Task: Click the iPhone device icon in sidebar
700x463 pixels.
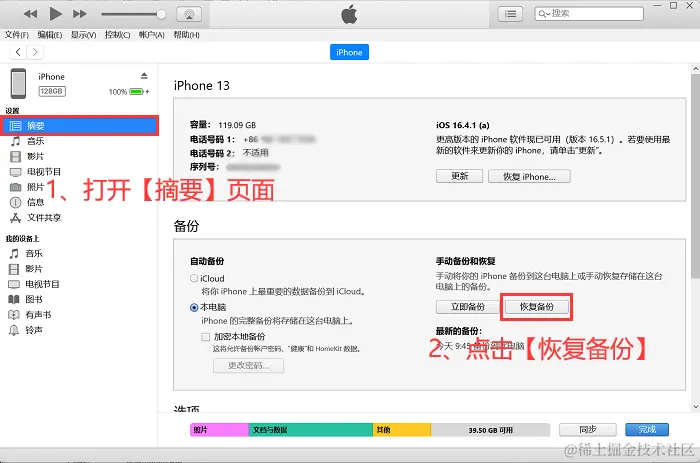Action: [x=18, y=83]
